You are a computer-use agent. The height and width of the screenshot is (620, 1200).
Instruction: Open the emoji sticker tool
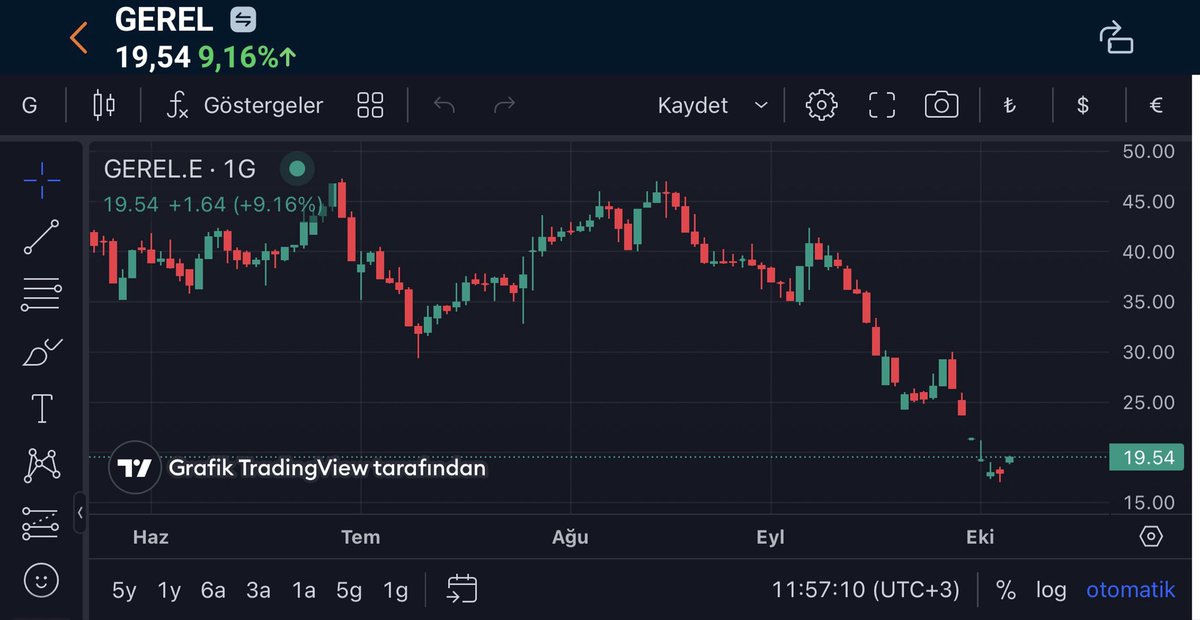42,579
